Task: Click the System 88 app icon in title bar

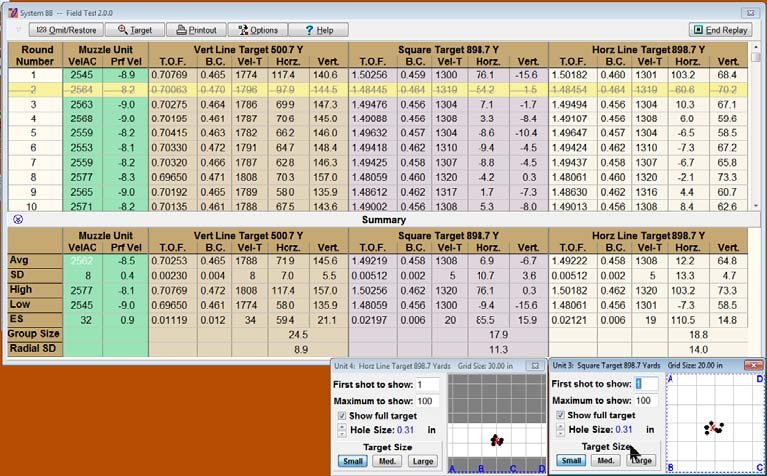Action: click(9, 7)
